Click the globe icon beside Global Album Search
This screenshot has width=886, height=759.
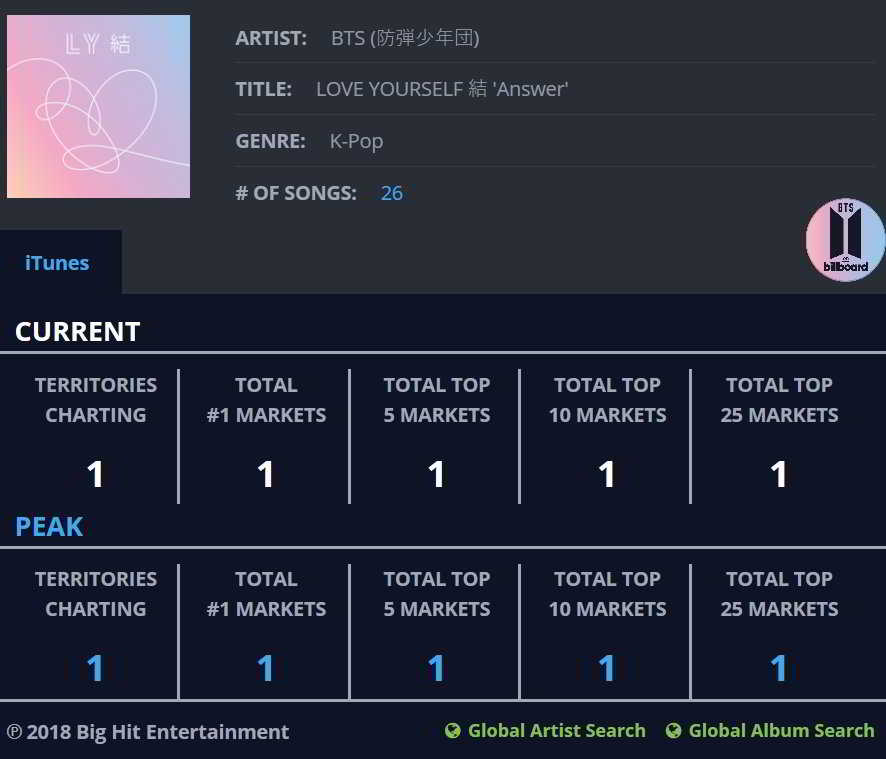(x=674, y=731)
